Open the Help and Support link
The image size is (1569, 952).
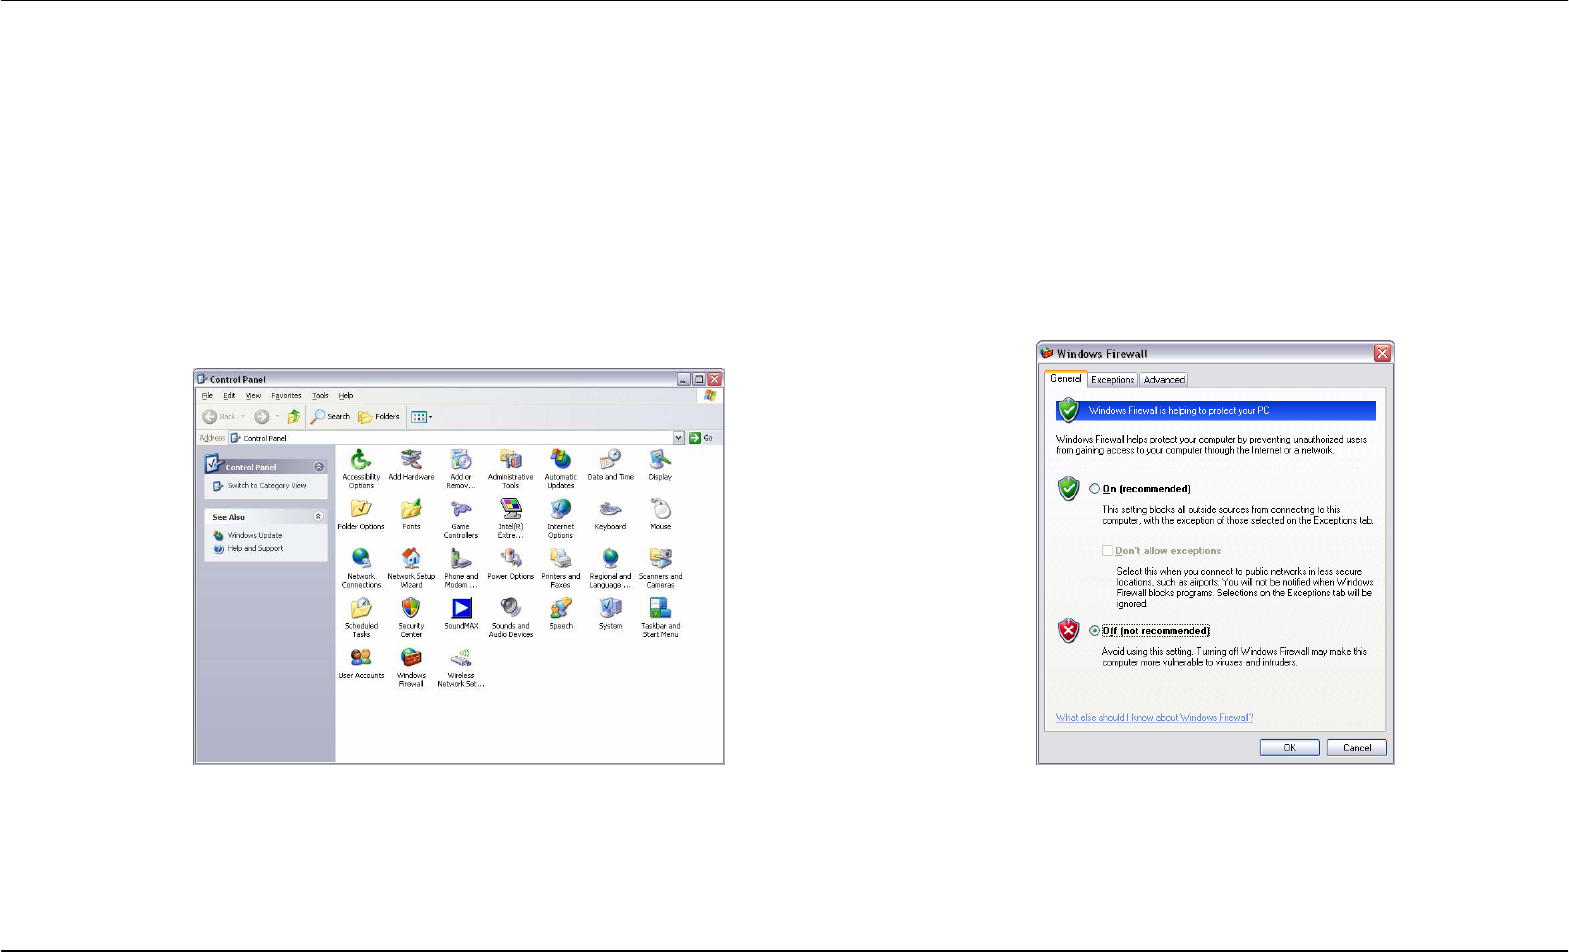pyautogui.click(x=255, y=549)
